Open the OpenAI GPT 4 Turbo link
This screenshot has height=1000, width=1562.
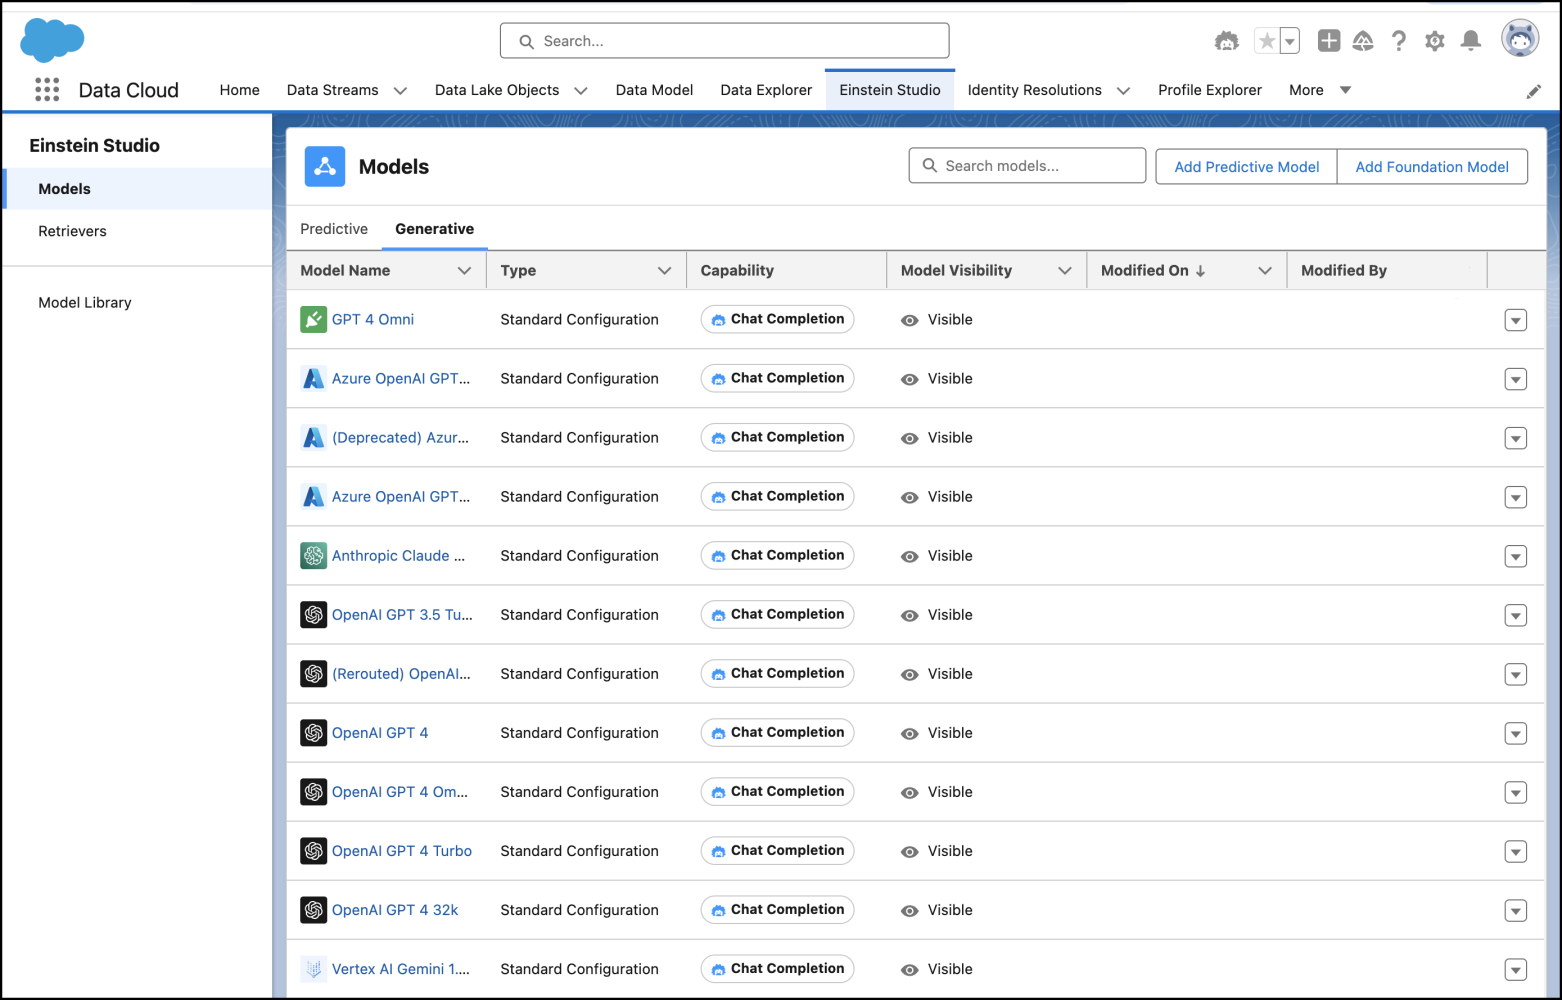[x=402, y=851]
